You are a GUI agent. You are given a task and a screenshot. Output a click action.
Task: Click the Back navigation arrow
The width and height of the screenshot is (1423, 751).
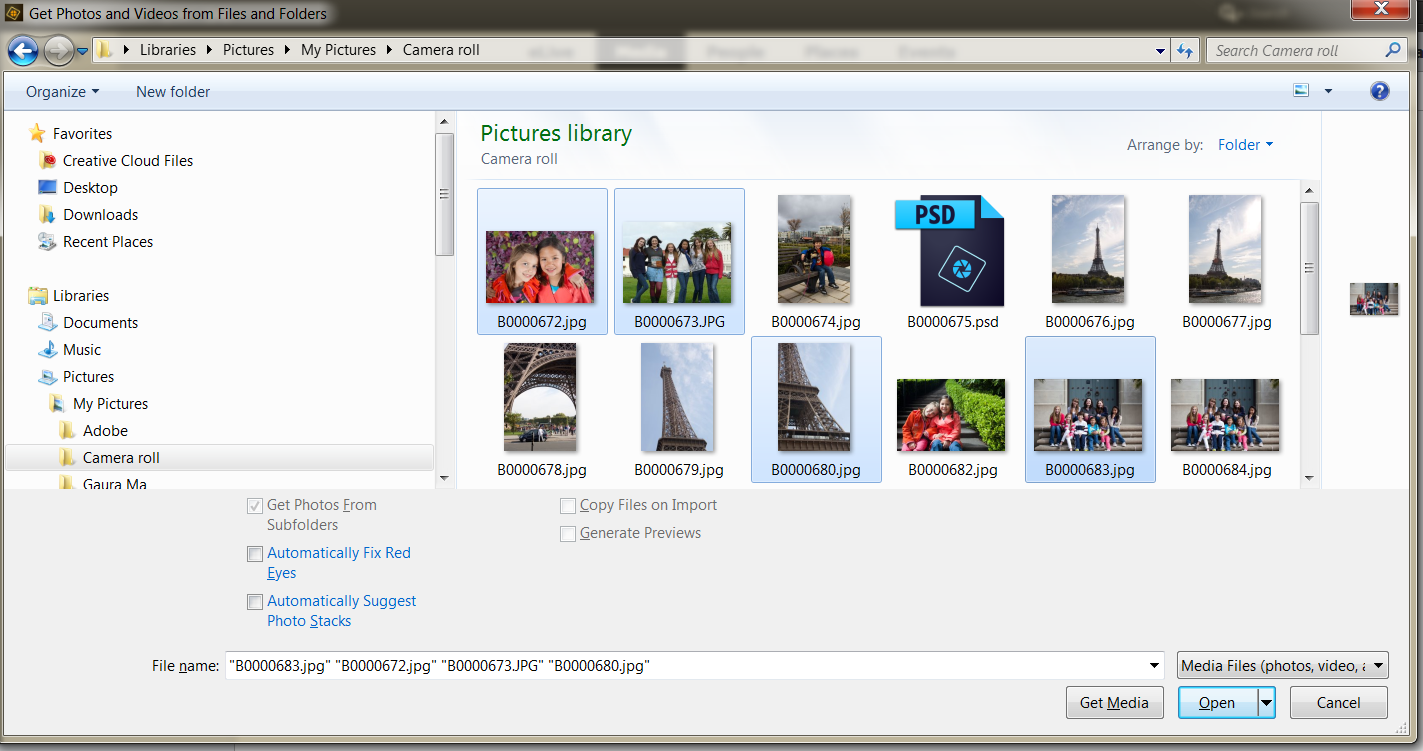[22, 50]
